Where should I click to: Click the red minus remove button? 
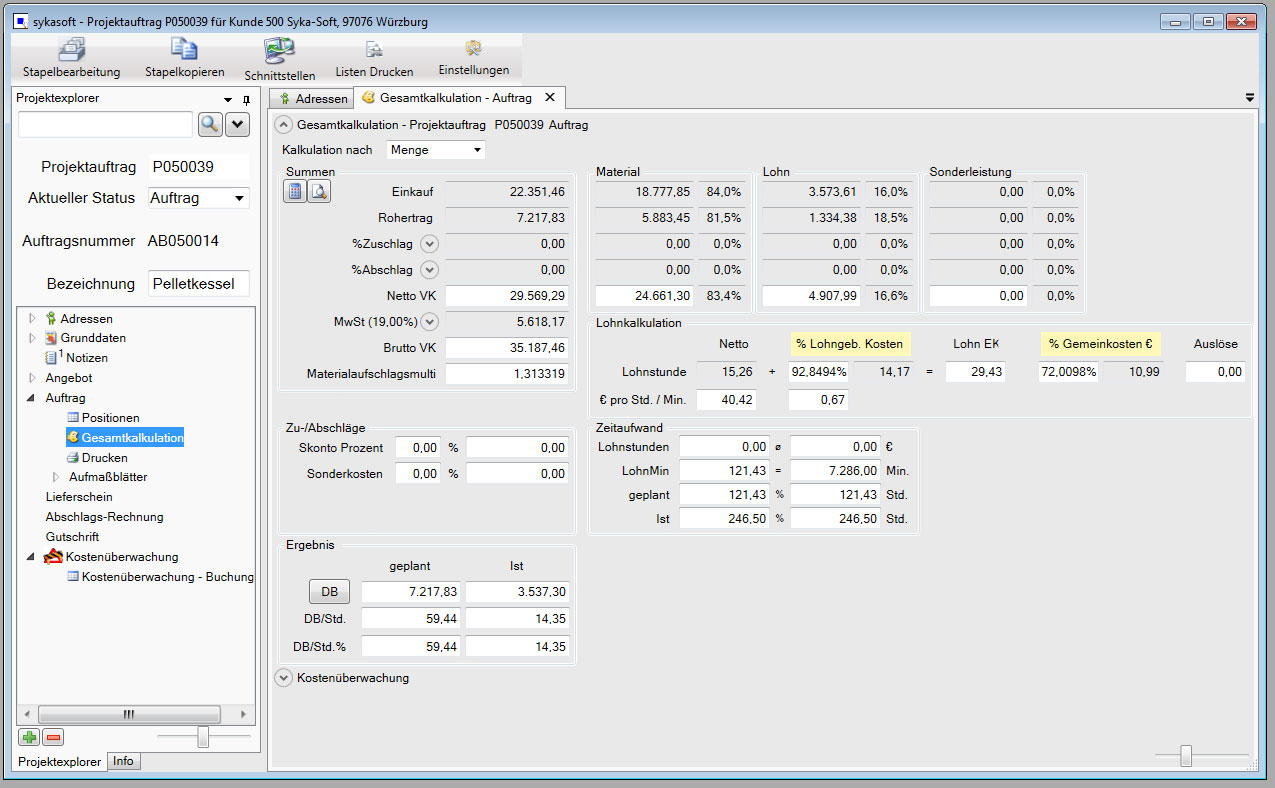53,737
